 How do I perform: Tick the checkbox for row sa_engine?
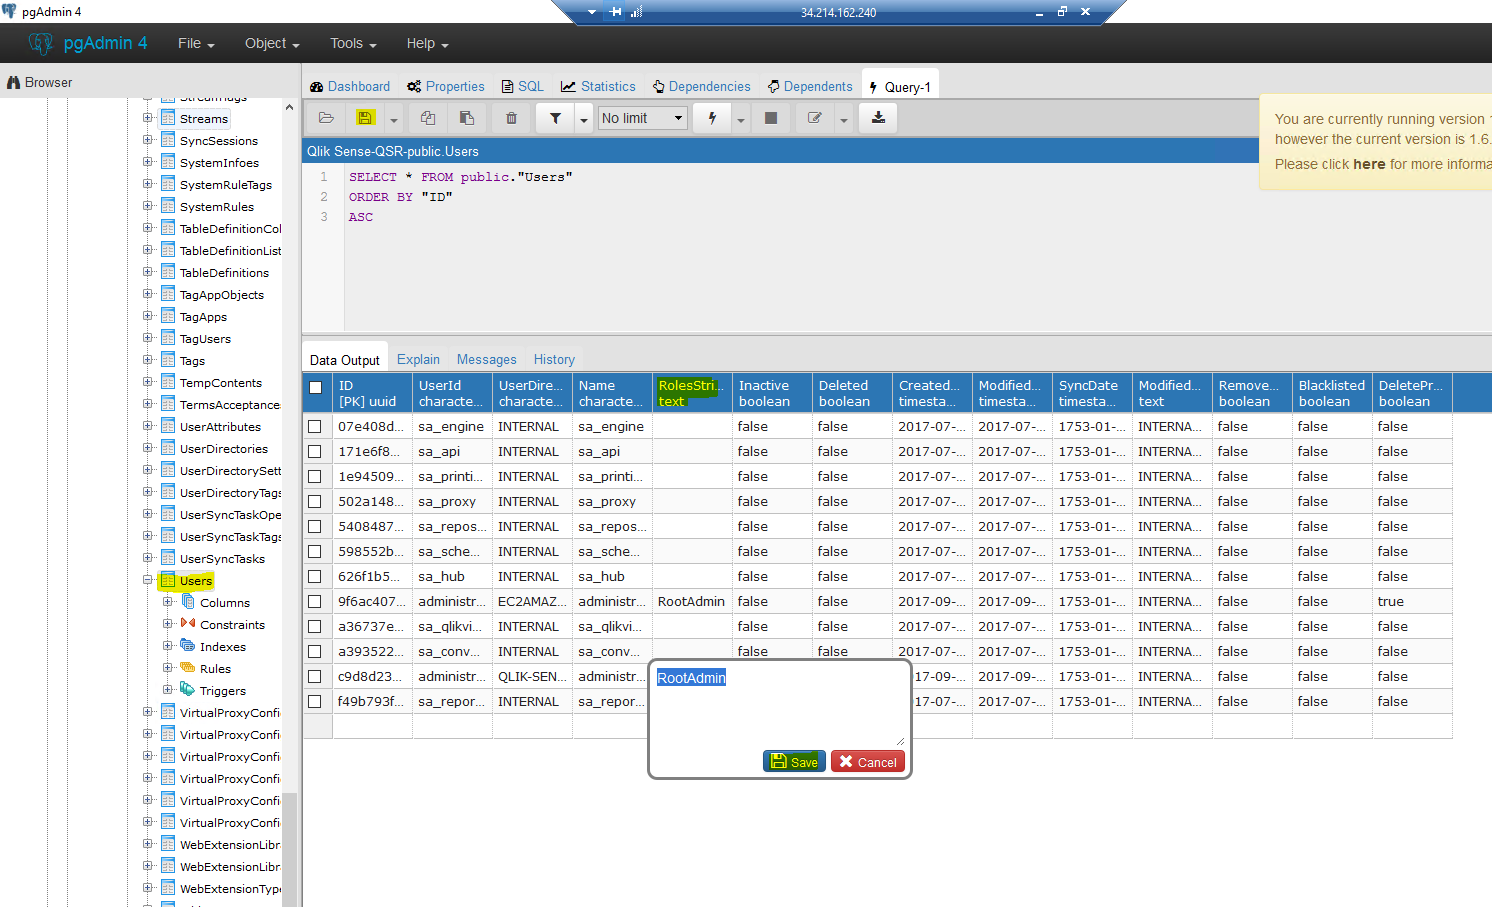coord(315,427)
